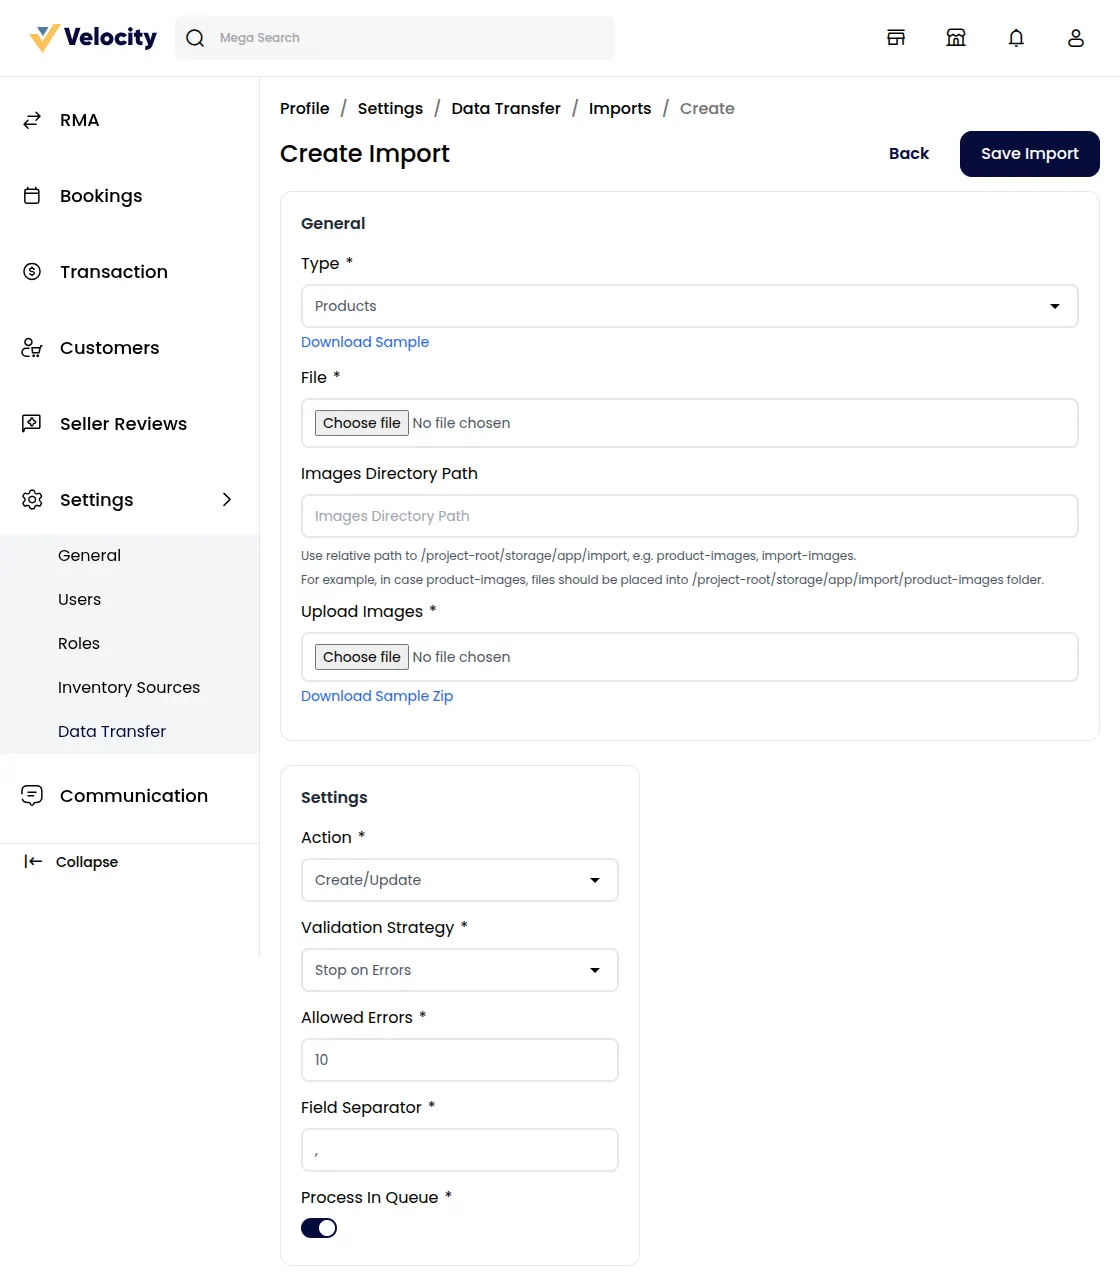
Task: Click the notification bell icon
Action: click(1016, 38)
